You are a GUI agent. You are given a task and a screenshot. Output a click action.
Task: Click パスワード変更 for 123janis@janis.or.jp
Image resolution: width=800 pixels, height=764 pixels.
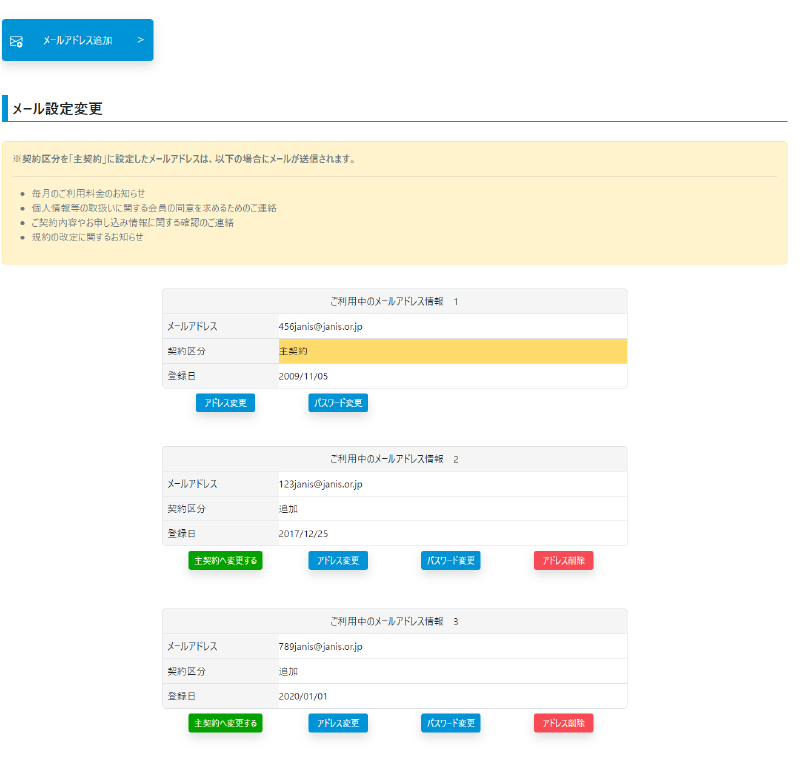click(x=451, y=560)
